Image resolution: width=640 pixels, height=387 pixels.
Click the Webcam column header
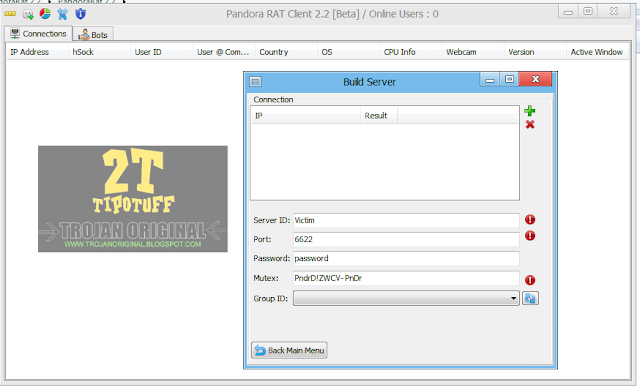473,52
